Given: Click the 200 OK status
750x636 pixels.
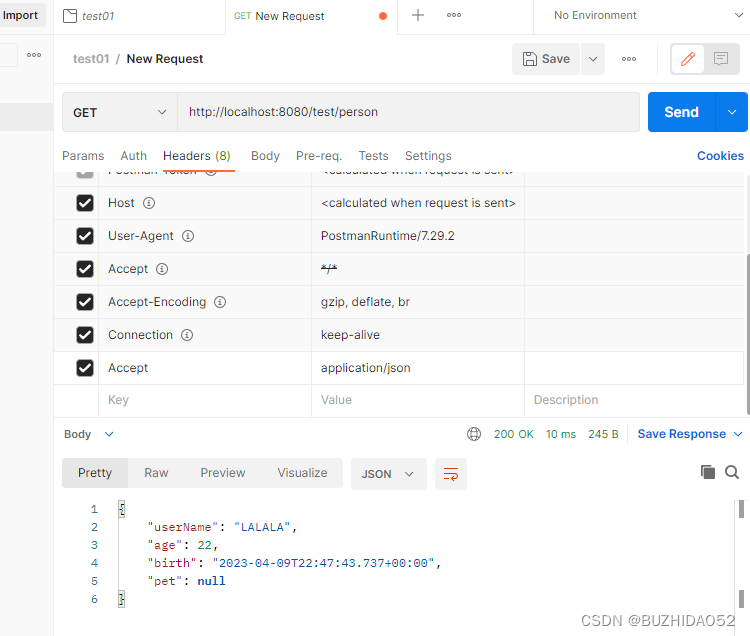Looking at the screenshot, I should point(513,434).
